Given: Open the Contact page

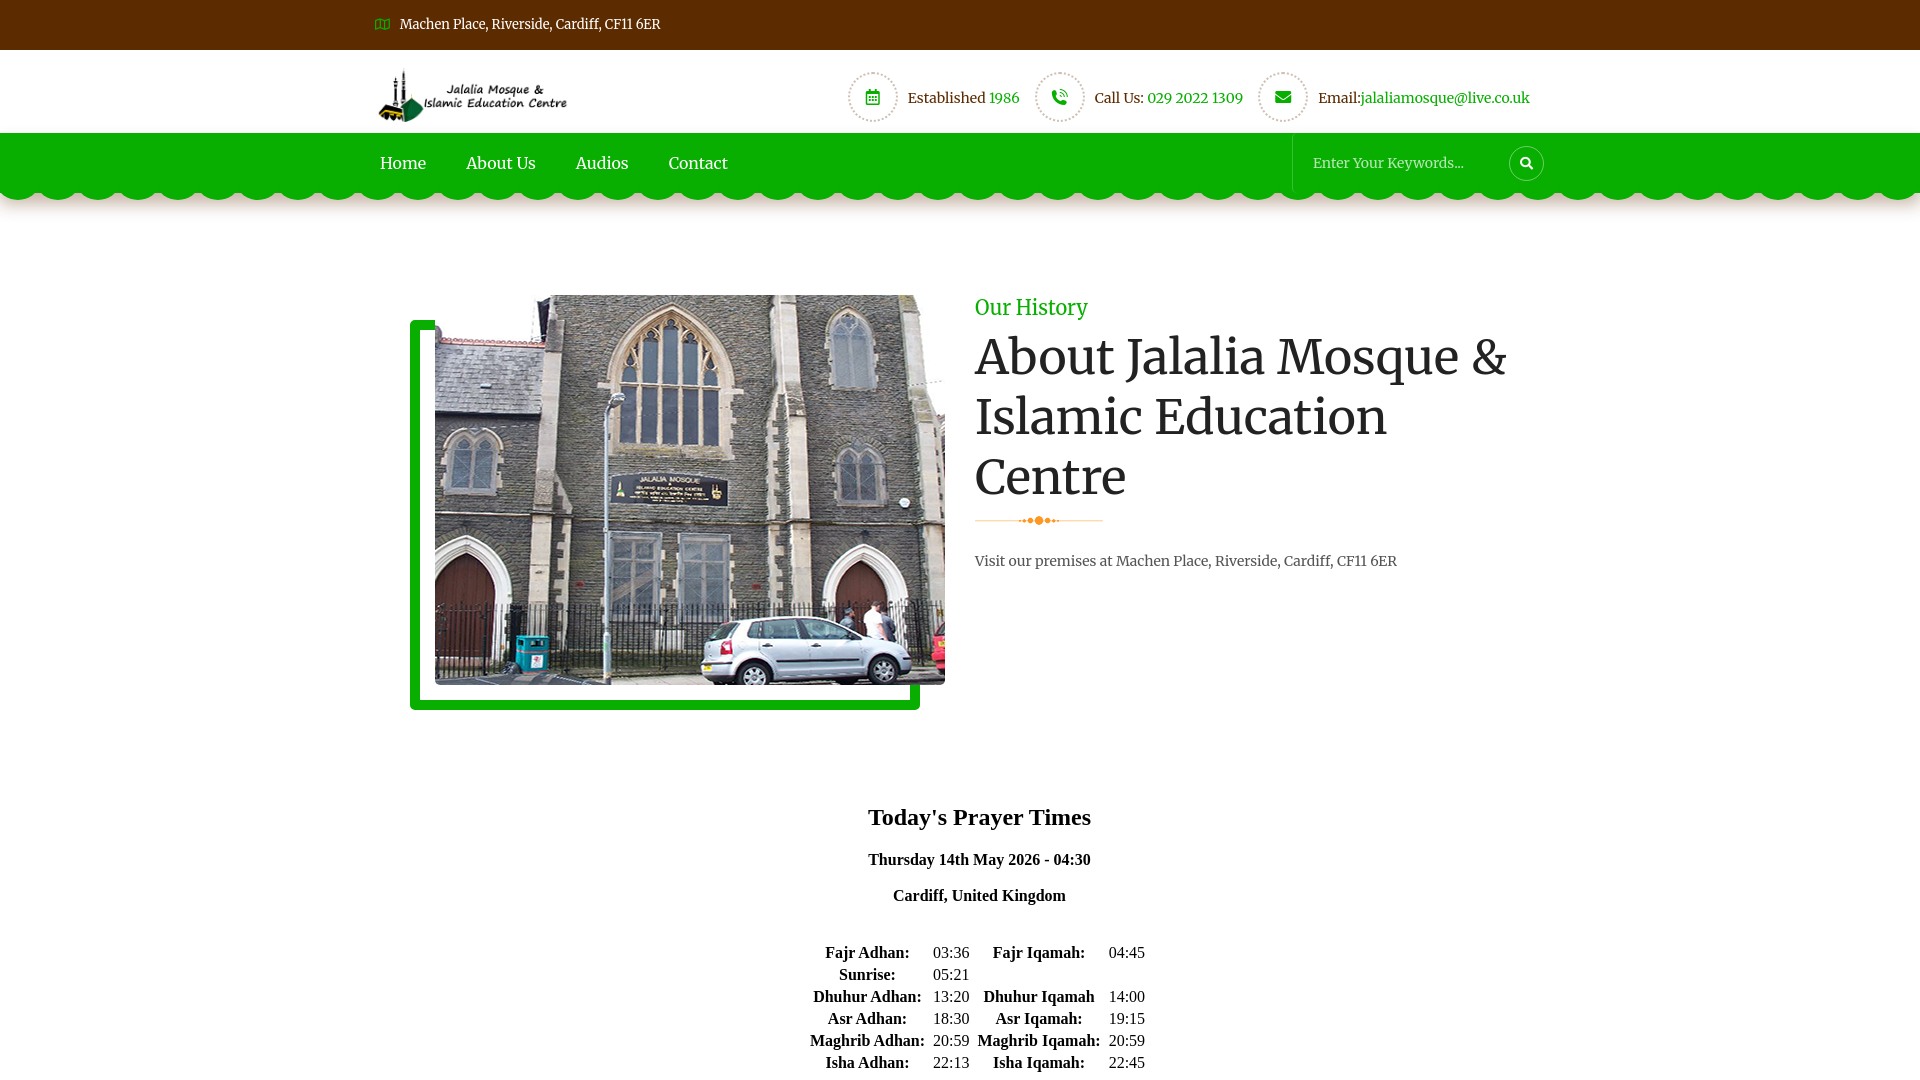Looking at the screenshot, I should coord(698,163).
